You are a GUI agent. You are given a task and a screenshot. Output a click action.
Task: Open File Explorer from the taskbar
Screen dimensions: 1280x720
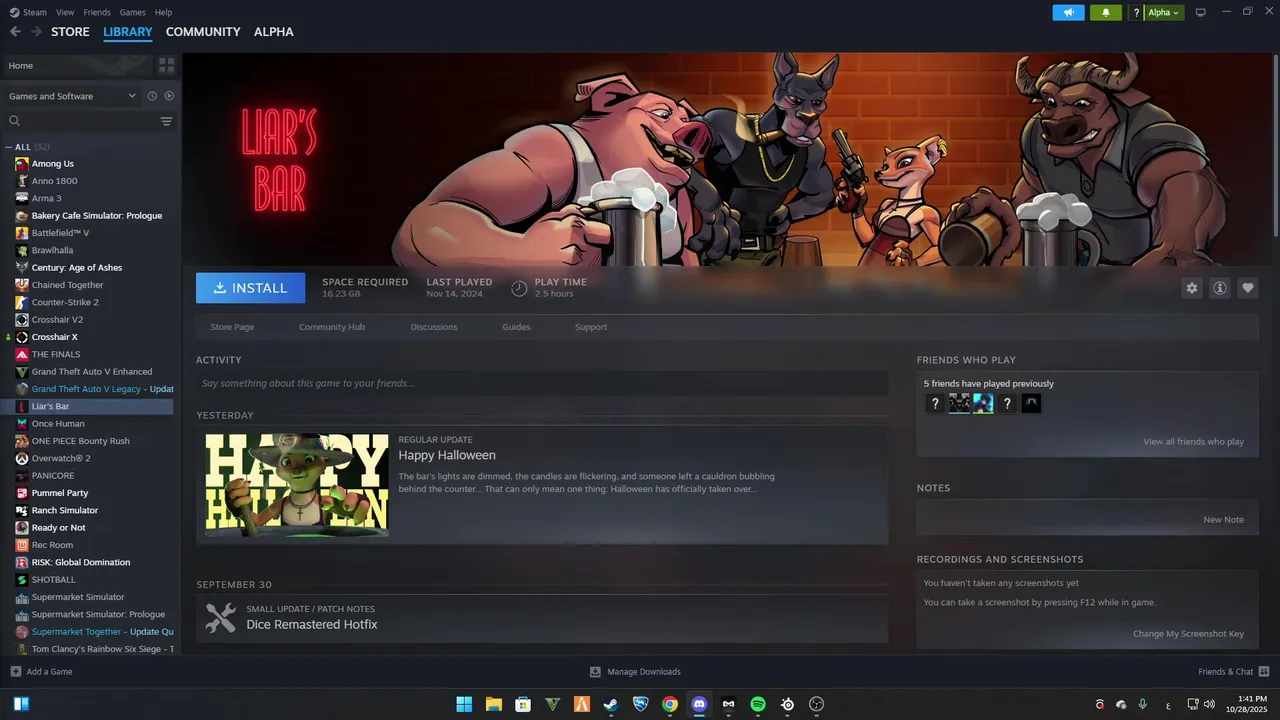(493, 704)
